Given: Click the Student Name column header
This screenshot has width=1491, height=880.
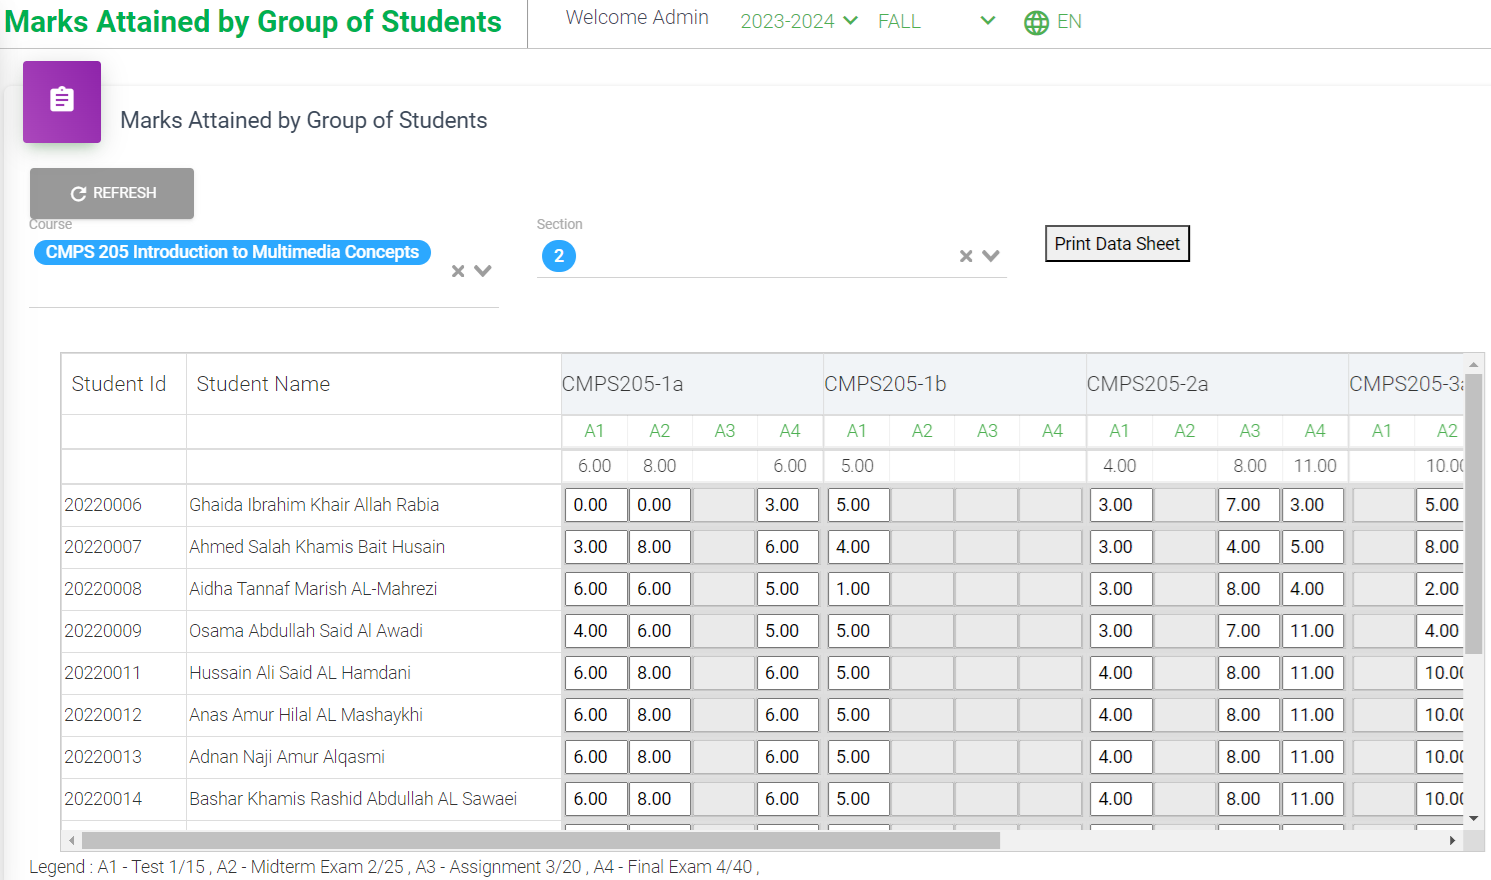Looking at the screenshot, I should 263,384.
